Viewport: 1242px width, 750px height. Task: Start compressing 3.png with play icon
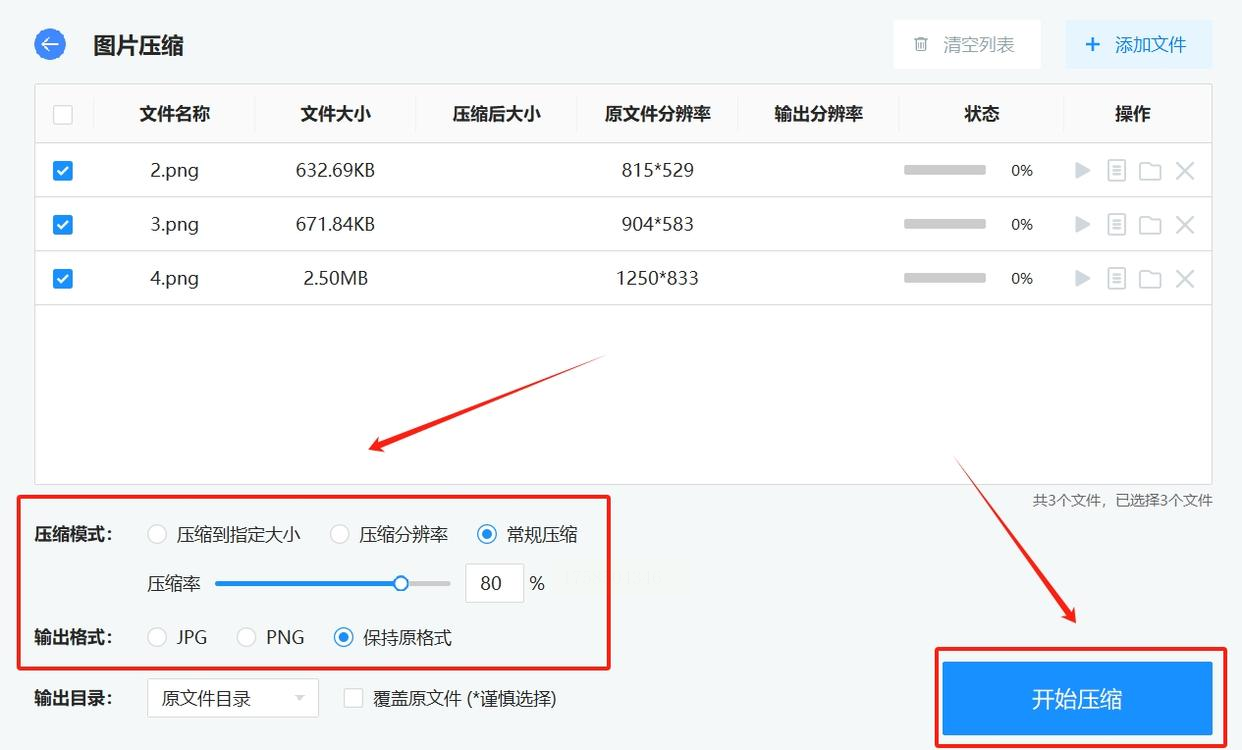[1082, 225]
